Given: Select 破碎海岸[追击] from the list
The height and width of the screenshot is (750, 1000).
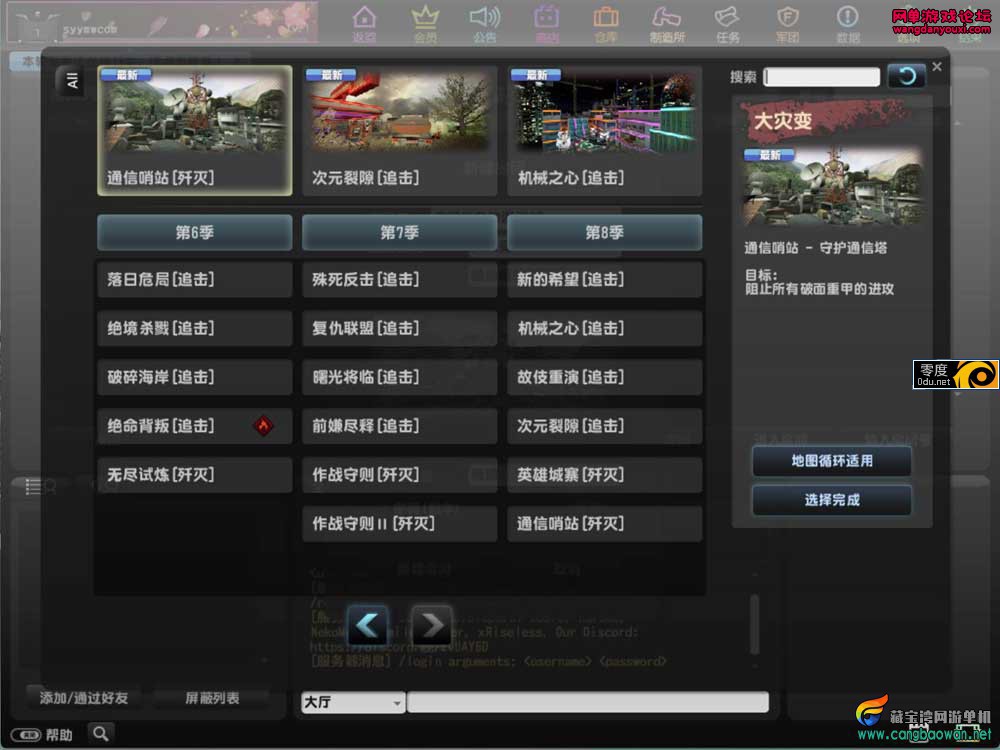Looking at the screenshot, I should point(195,377).
